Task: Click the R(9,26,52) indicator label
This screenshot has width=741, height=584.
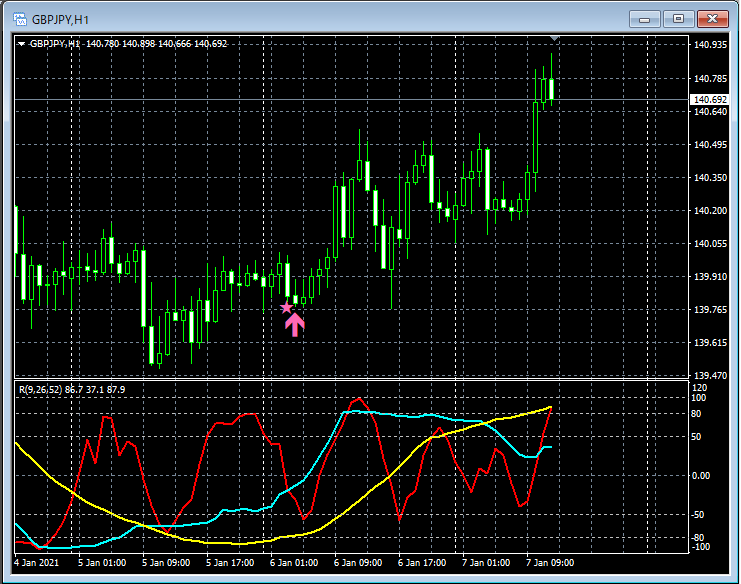Action: click(x=48, y=389)
